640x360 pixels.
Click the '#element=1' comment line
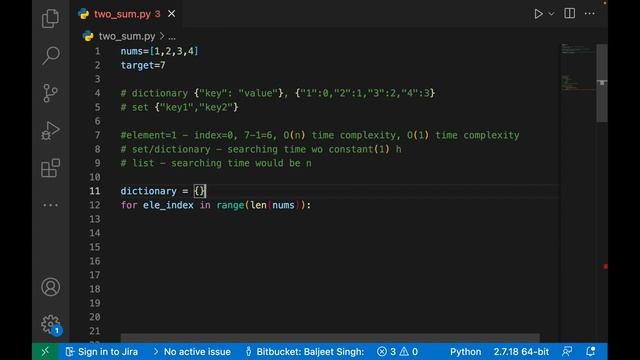pyautogui.click(x=320, y=135)
